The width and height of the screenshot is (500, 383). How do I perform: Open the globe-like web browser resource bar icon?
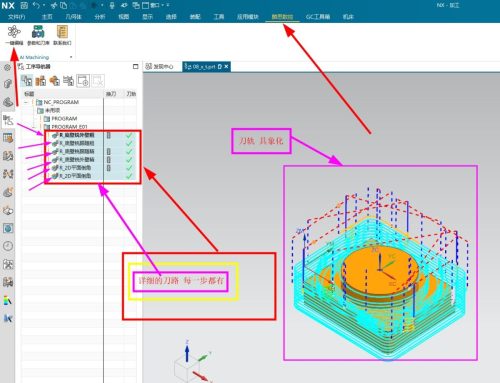coord(8,228)
